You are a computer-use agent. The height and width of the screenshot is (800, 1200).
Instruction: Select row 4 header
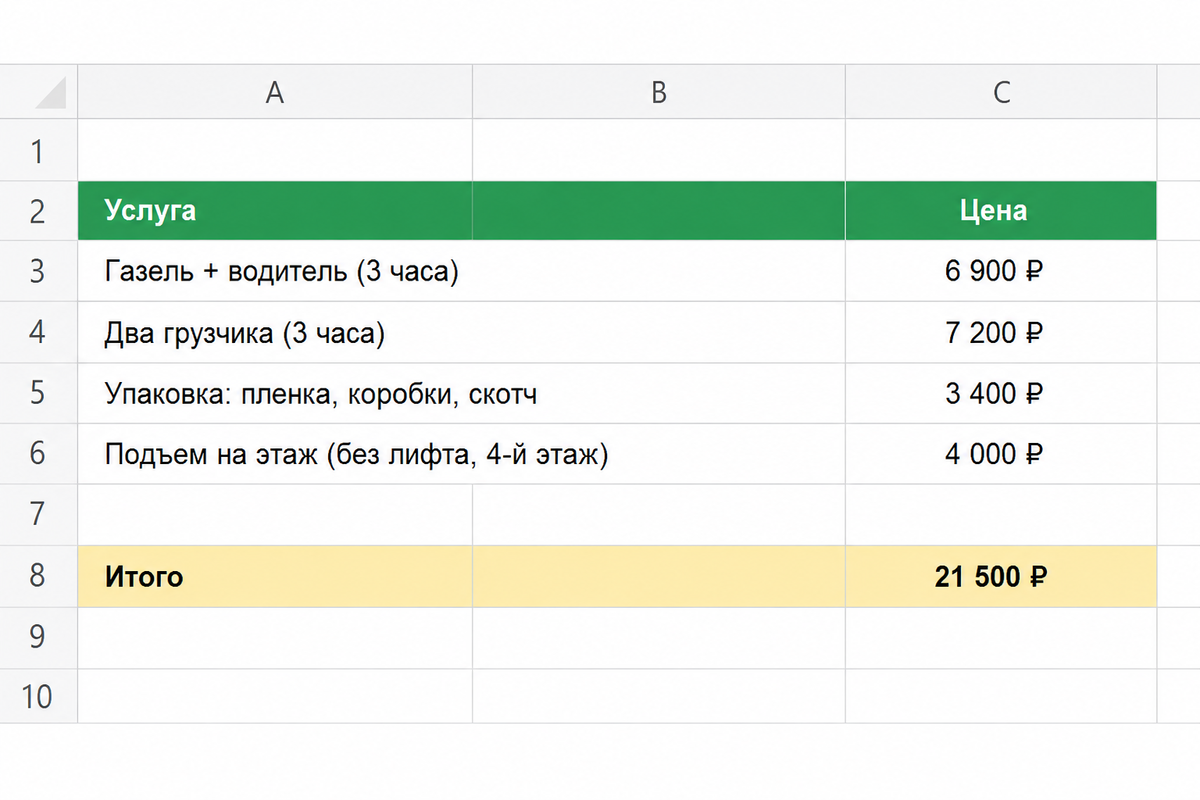38,333
